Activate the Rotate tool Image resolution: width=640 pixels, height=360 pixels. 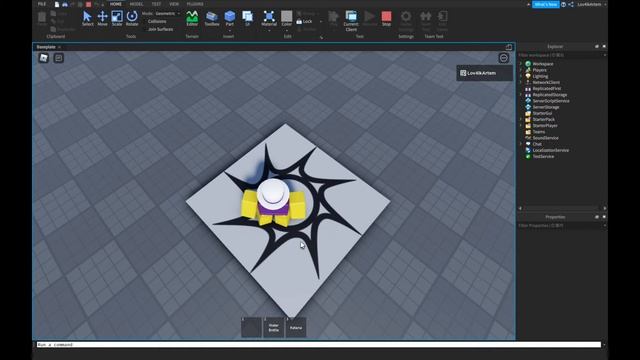[132, 18]
